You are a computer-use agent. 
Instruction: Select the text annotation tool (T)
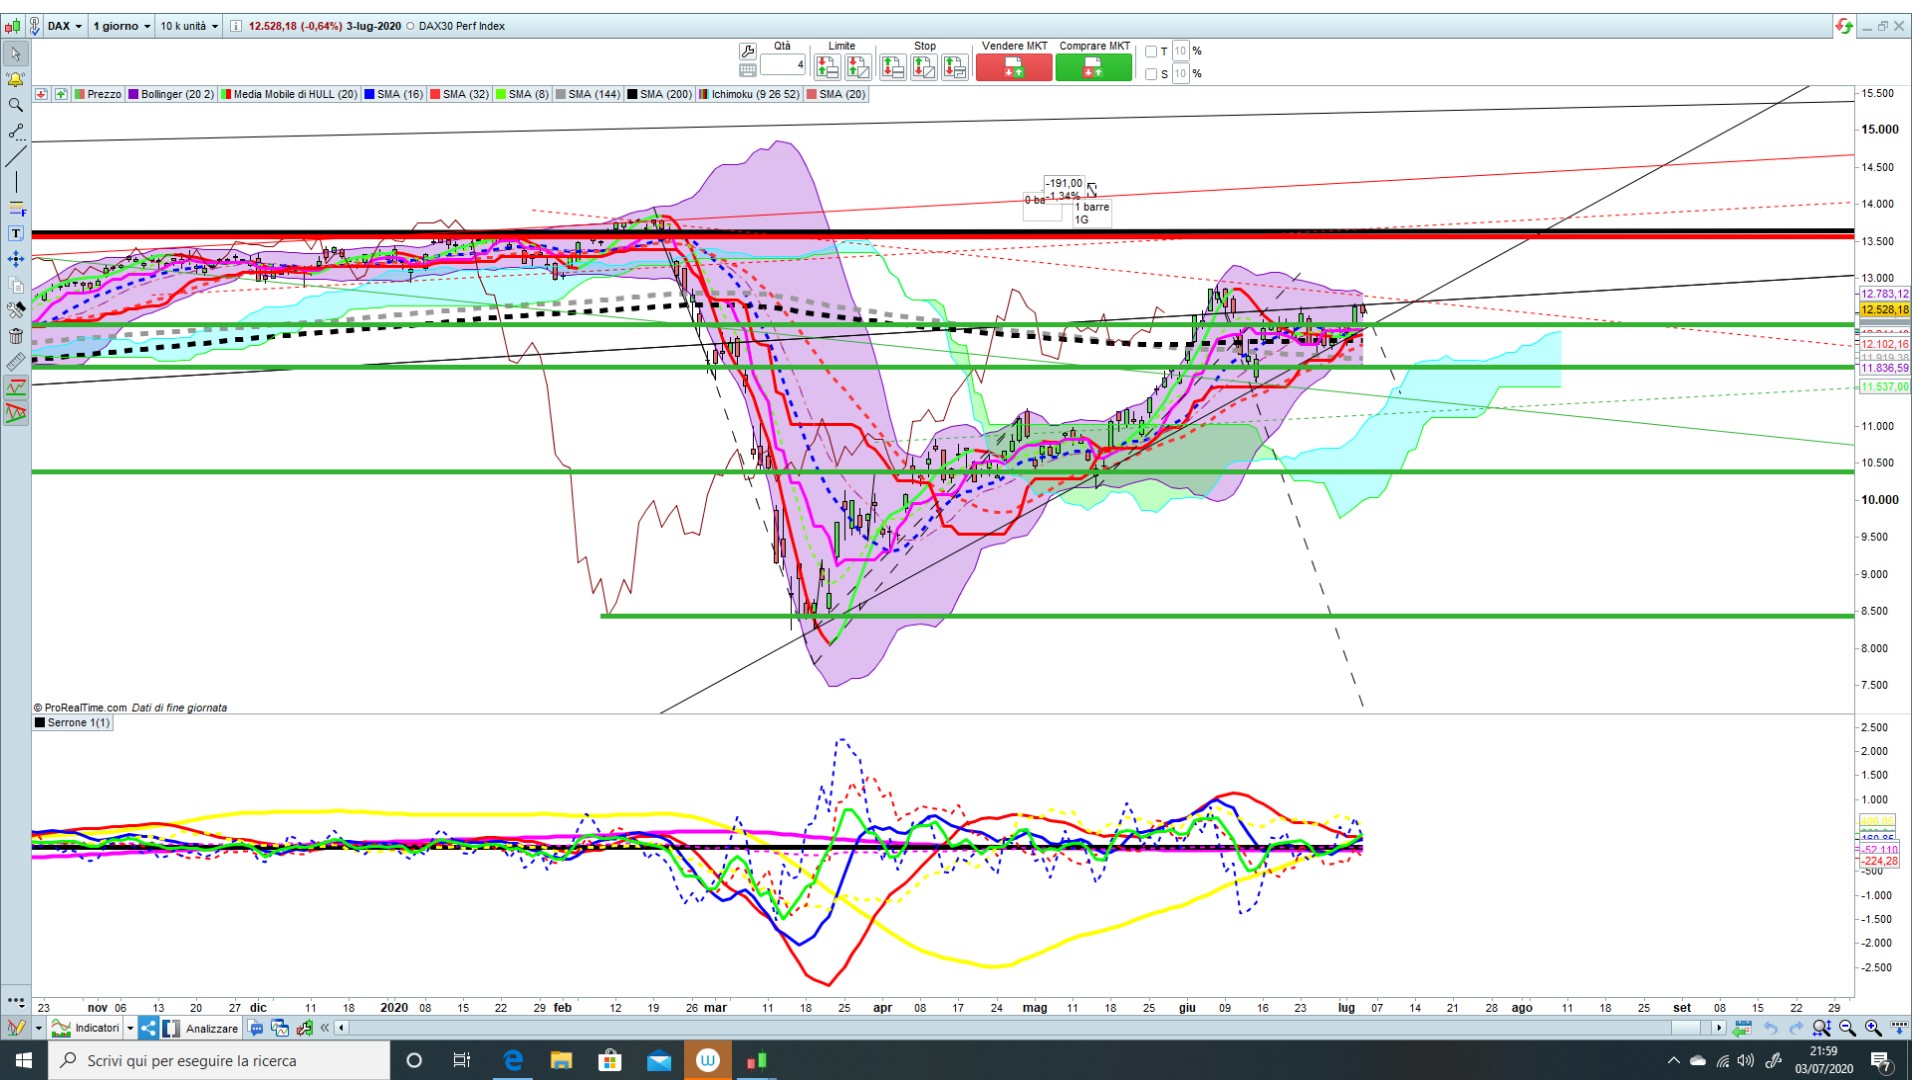16,233
